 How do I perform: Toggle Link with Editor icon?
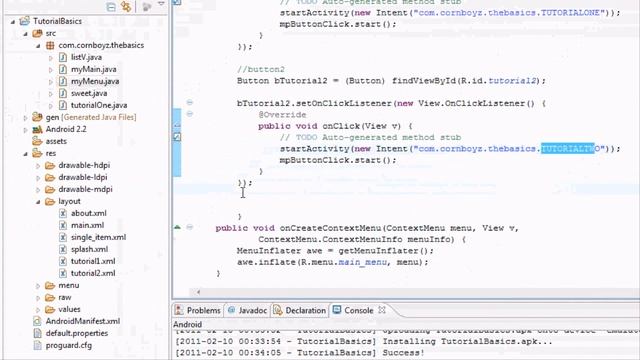tap(126, 7)
